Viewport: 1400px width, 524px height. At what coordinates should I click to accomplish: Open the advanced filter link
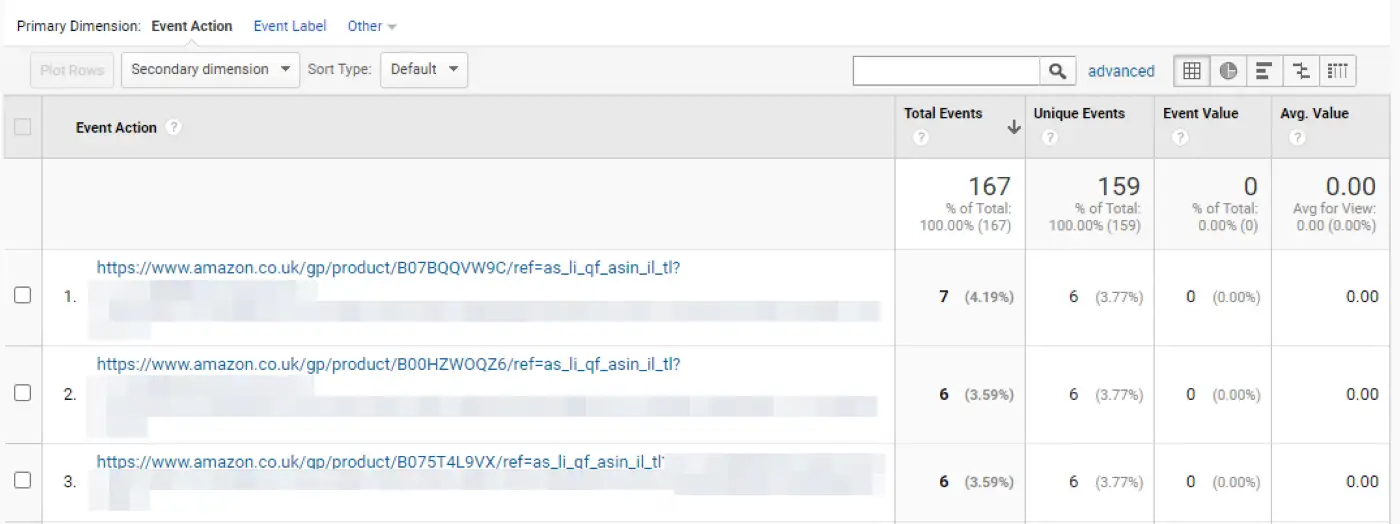(1121, 71)
